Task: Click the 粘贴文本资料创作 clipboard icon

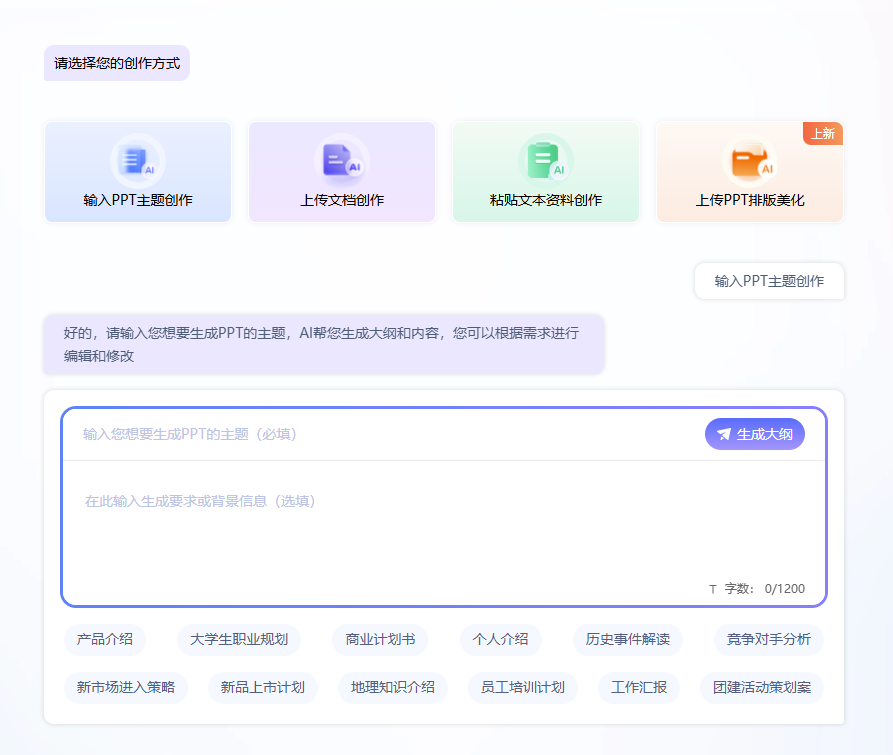Action: [x=546, y=161]
